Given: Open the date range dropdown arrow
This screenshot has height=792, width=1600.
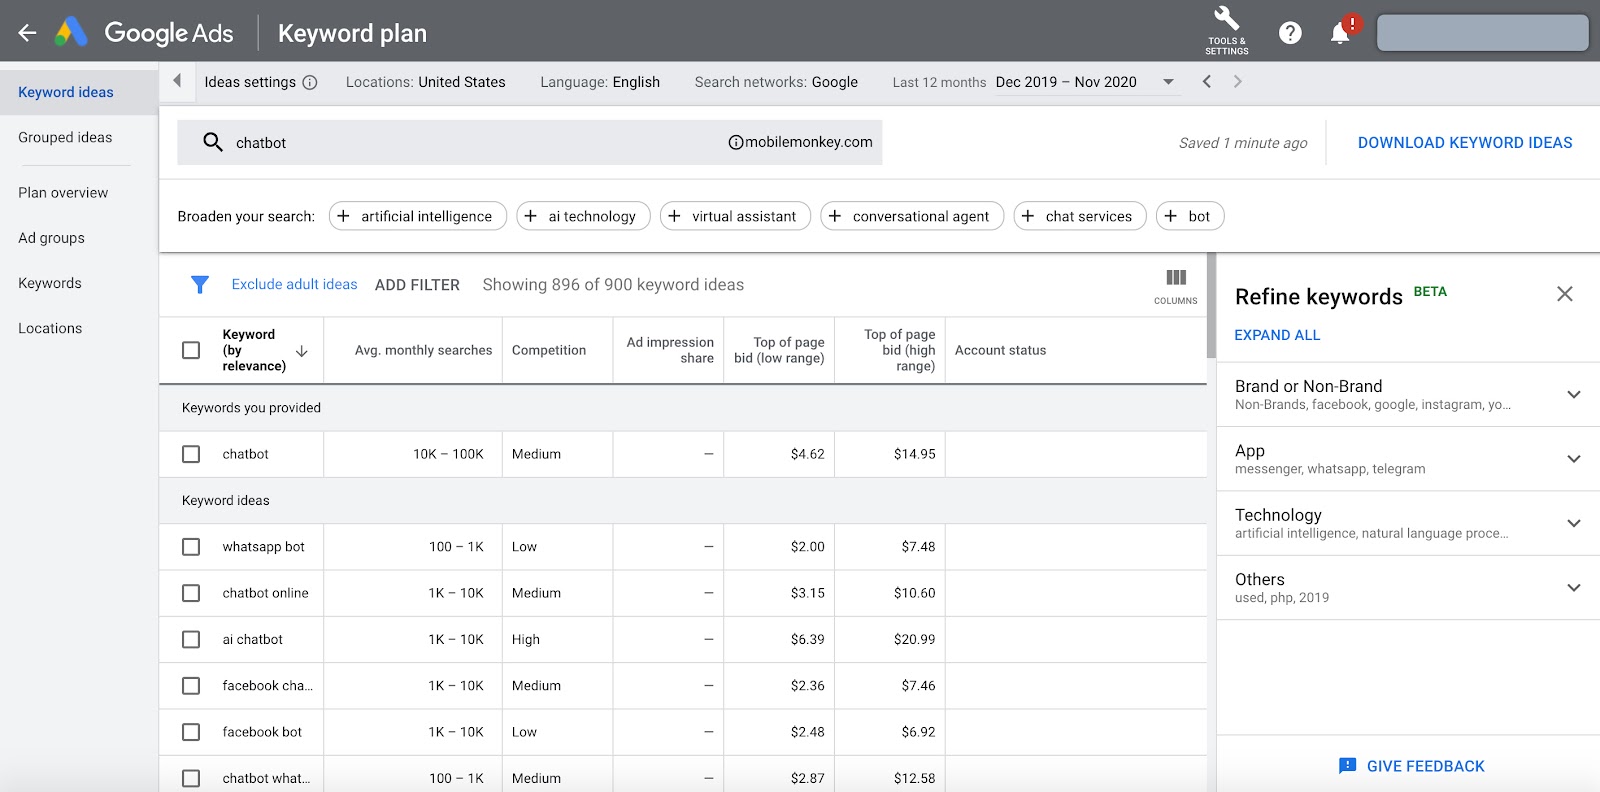Looking at the screenshot, I should click(x=1168, y=82).
